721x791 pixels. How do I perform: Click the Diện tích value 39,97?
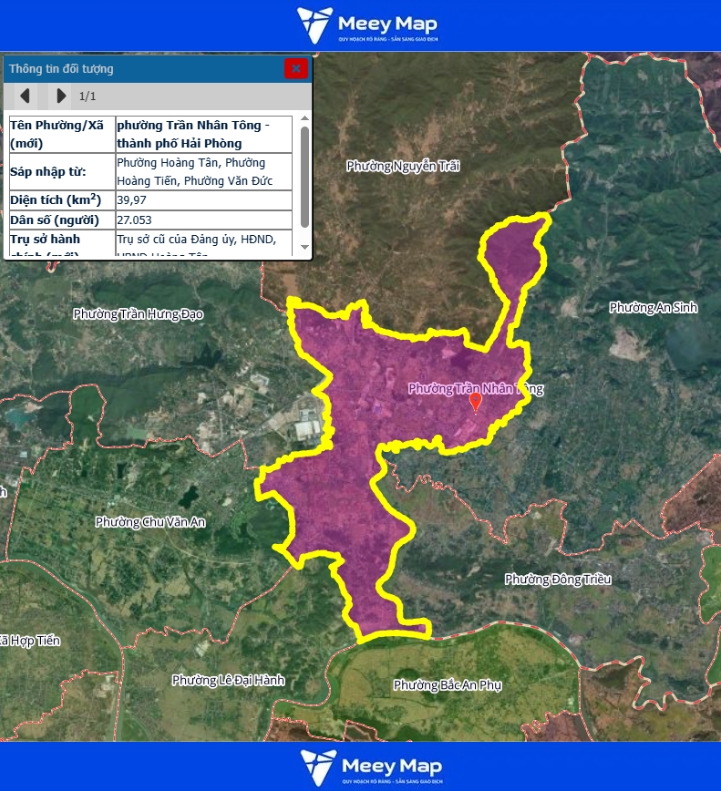pos(132,199)
